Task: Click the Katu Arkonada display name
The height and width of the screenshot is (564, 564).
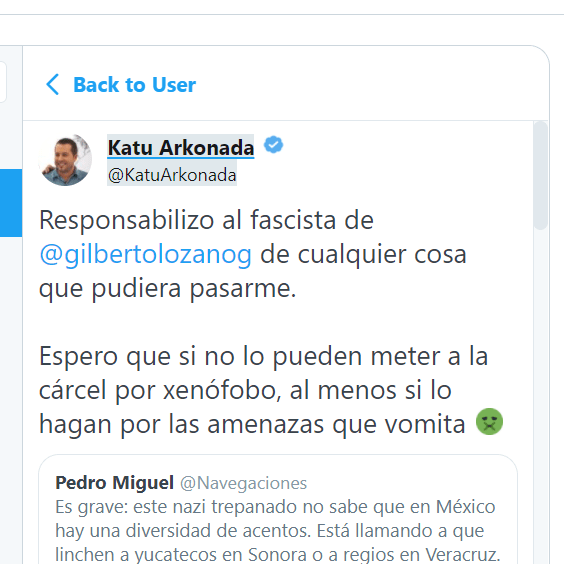Action: pyautogui.click(x=181, y=147)
